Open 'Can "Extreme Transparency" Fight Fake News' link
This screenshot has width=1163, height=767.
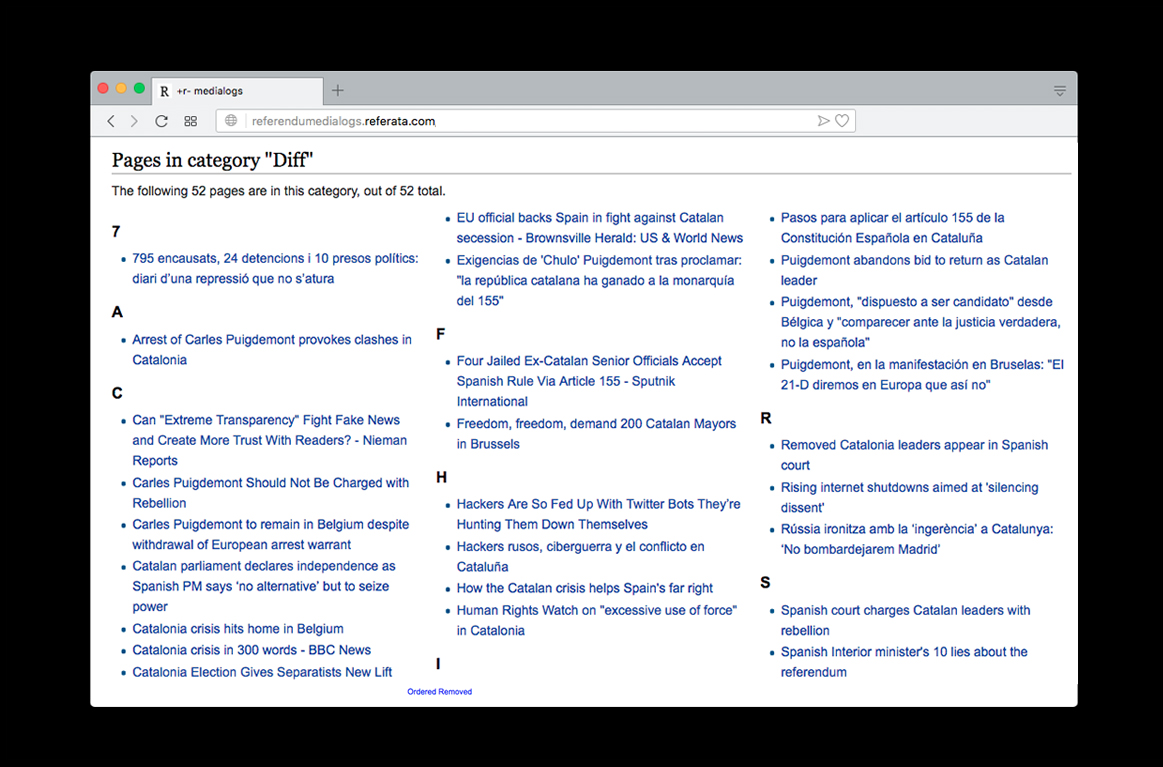tap(269, 440)
